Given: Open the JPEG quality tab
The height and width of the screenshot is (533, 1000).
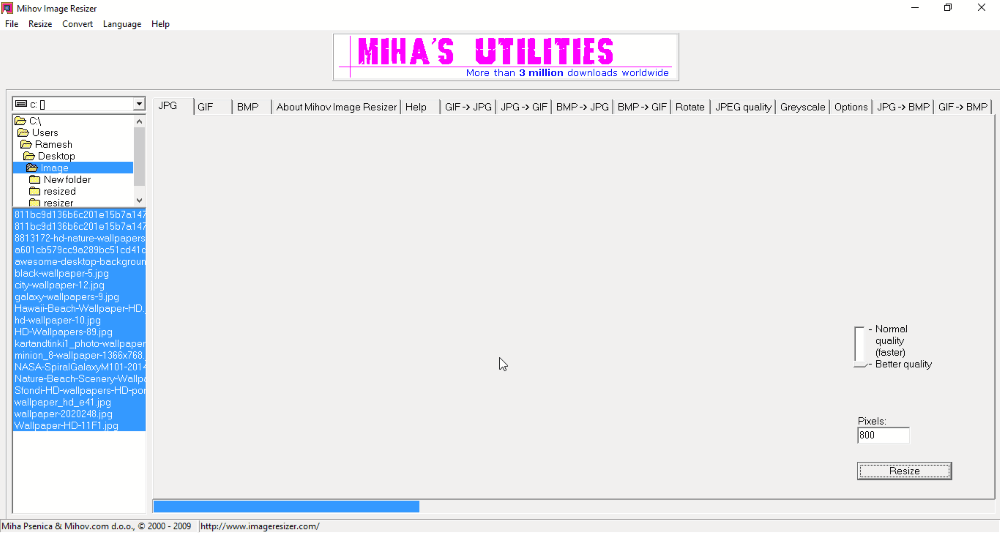Looking at the screenshot, I should coord(743,107).
